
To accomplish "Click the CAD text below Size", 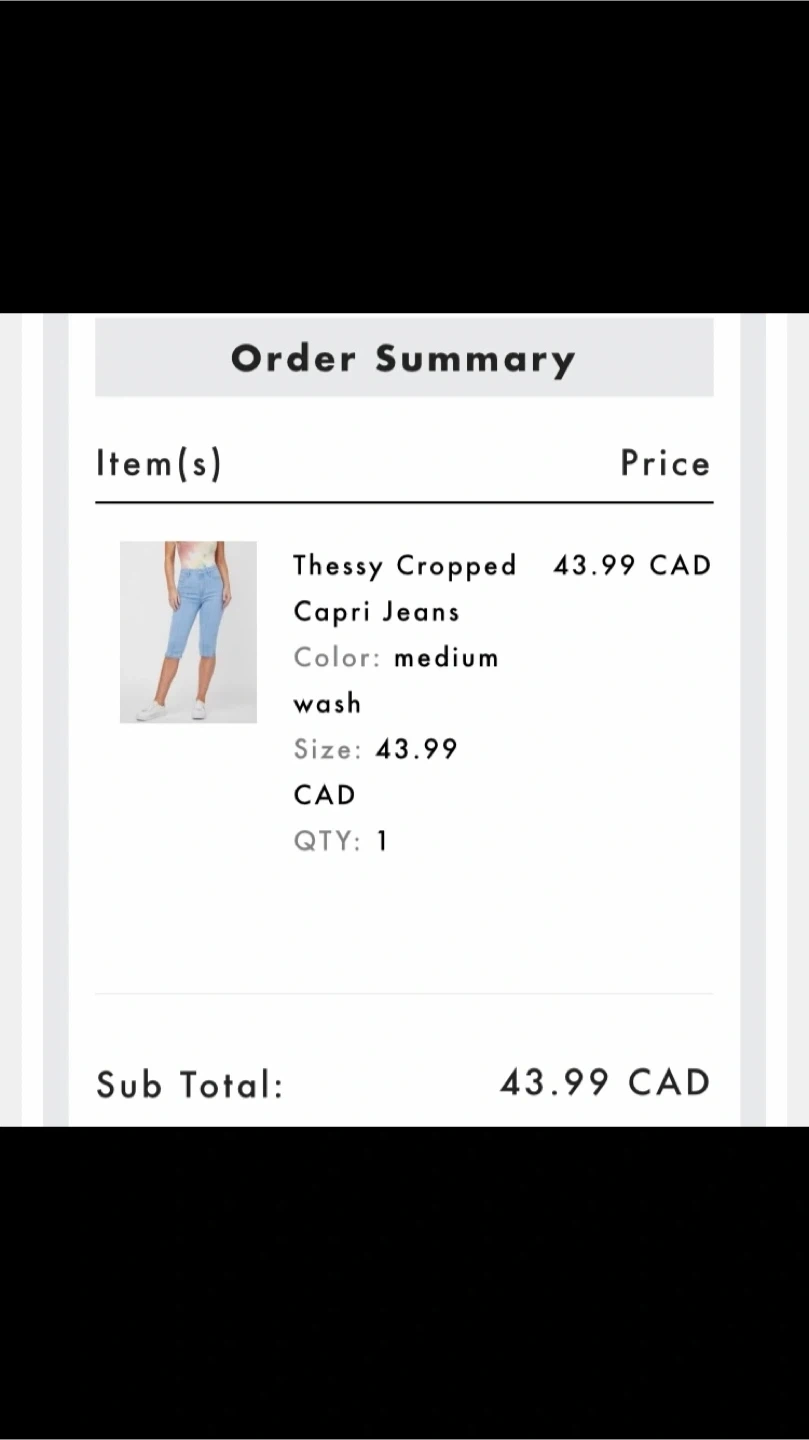I will tap(324, 795).
